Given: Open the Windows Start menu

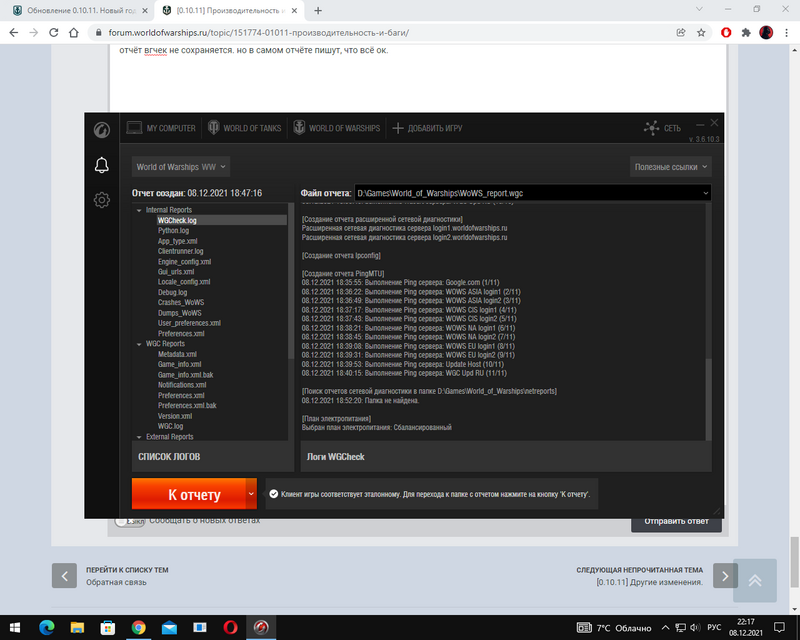Looking at the screenshot, I should (x=15, y=627).
